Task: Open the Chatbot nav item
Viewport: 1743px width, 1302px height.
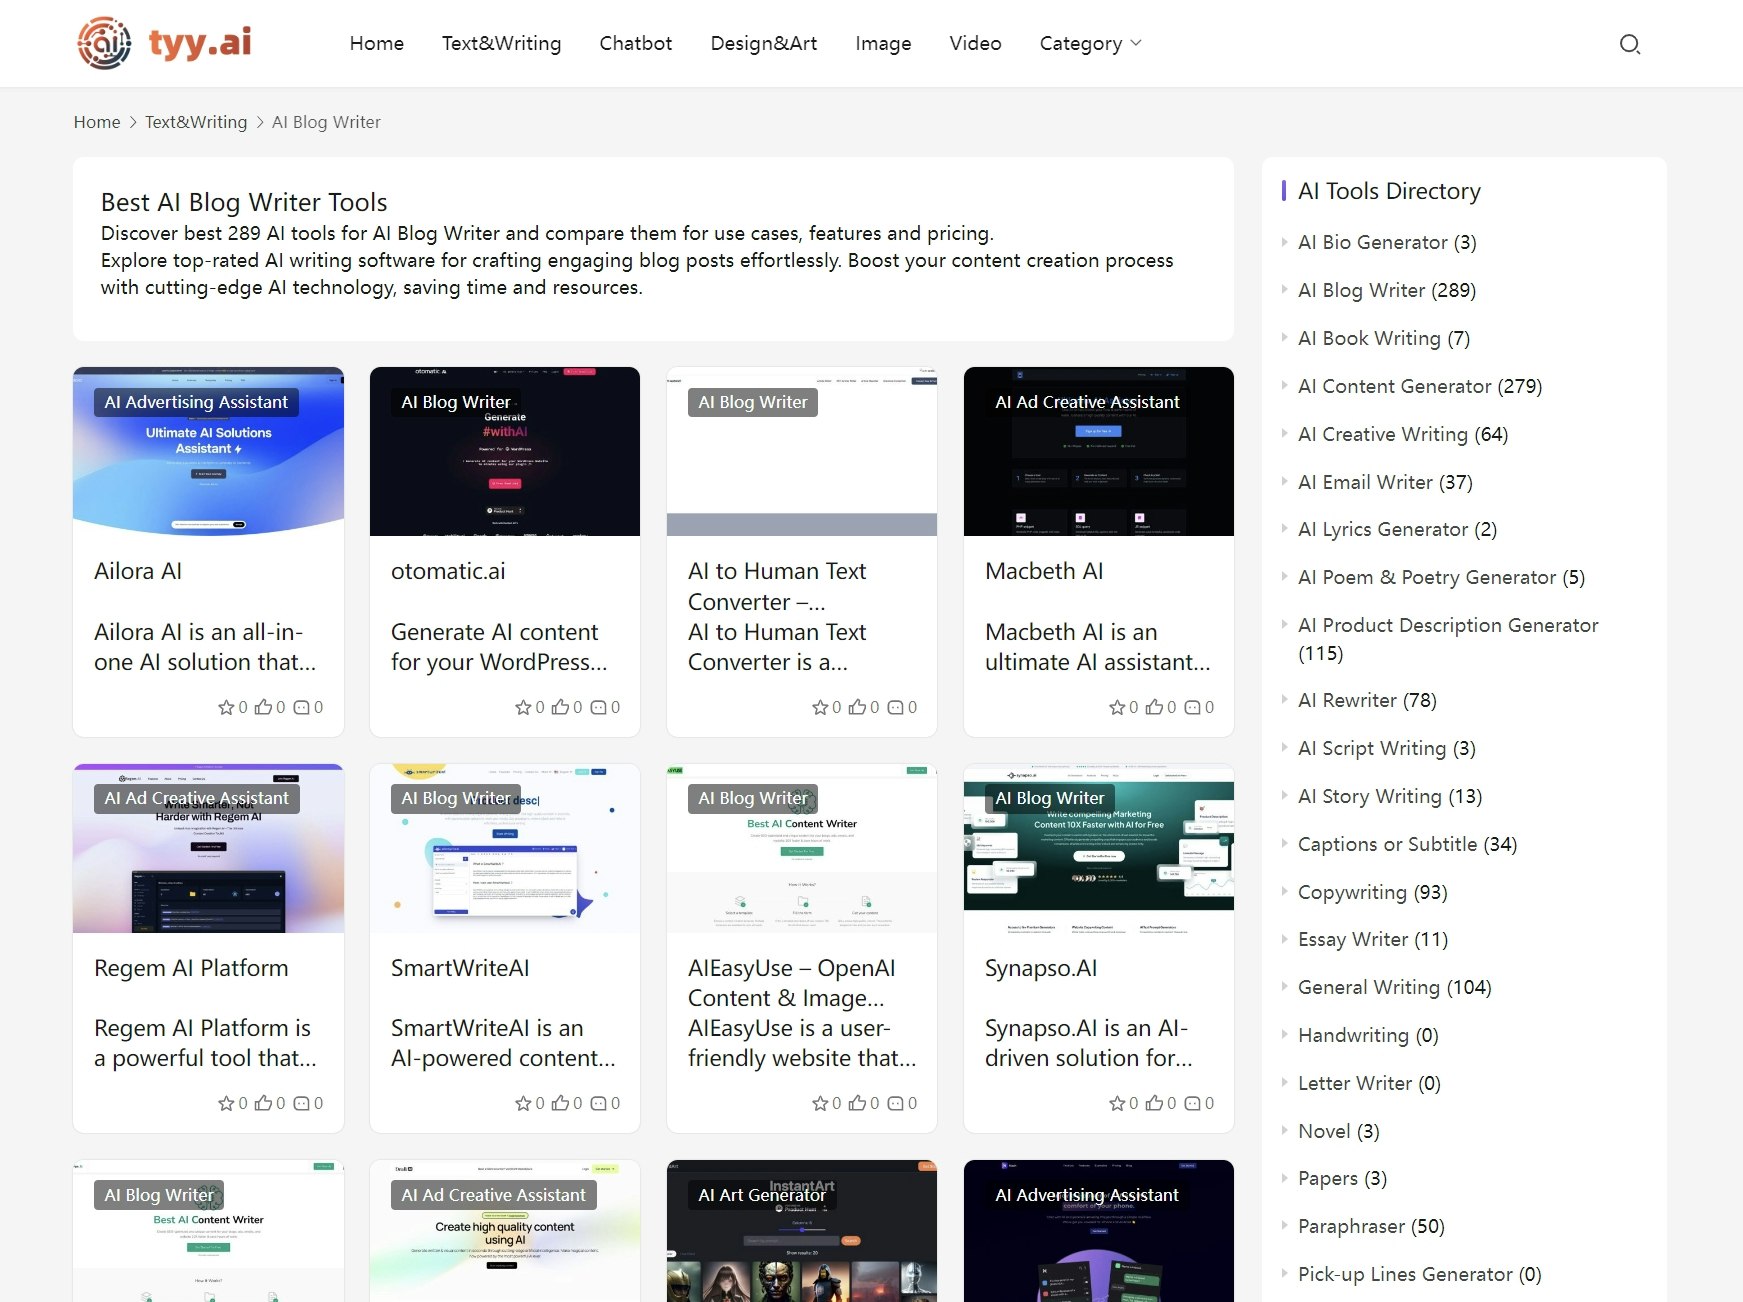Action: click(635, 43)
